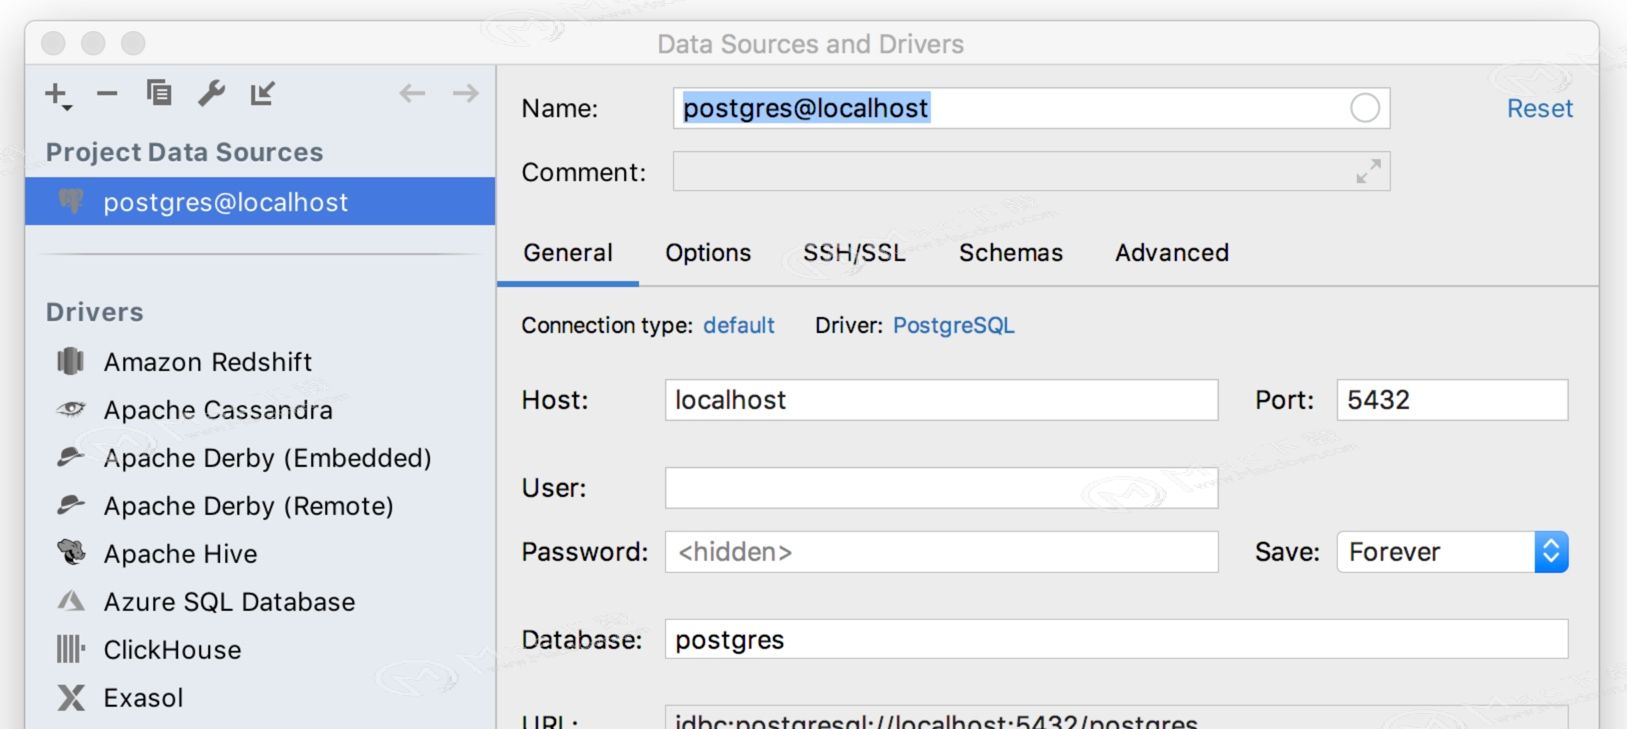The image size is (1627, 729).
Task: Click the URL field with jdbc string
Action: 1116,718
